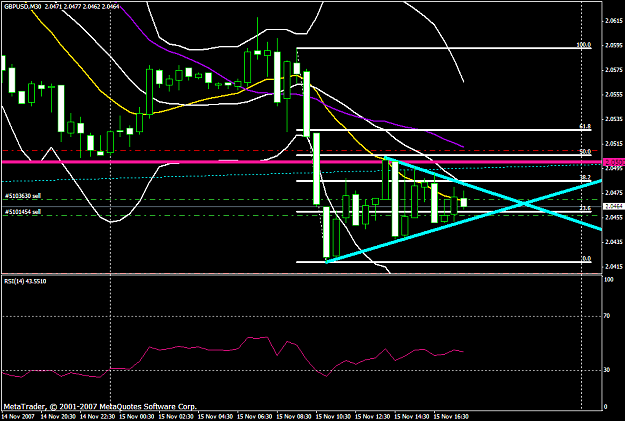The image size is (625, 421).
Task: Click the 2.0535 price axis label
Action: coord(614,119)
